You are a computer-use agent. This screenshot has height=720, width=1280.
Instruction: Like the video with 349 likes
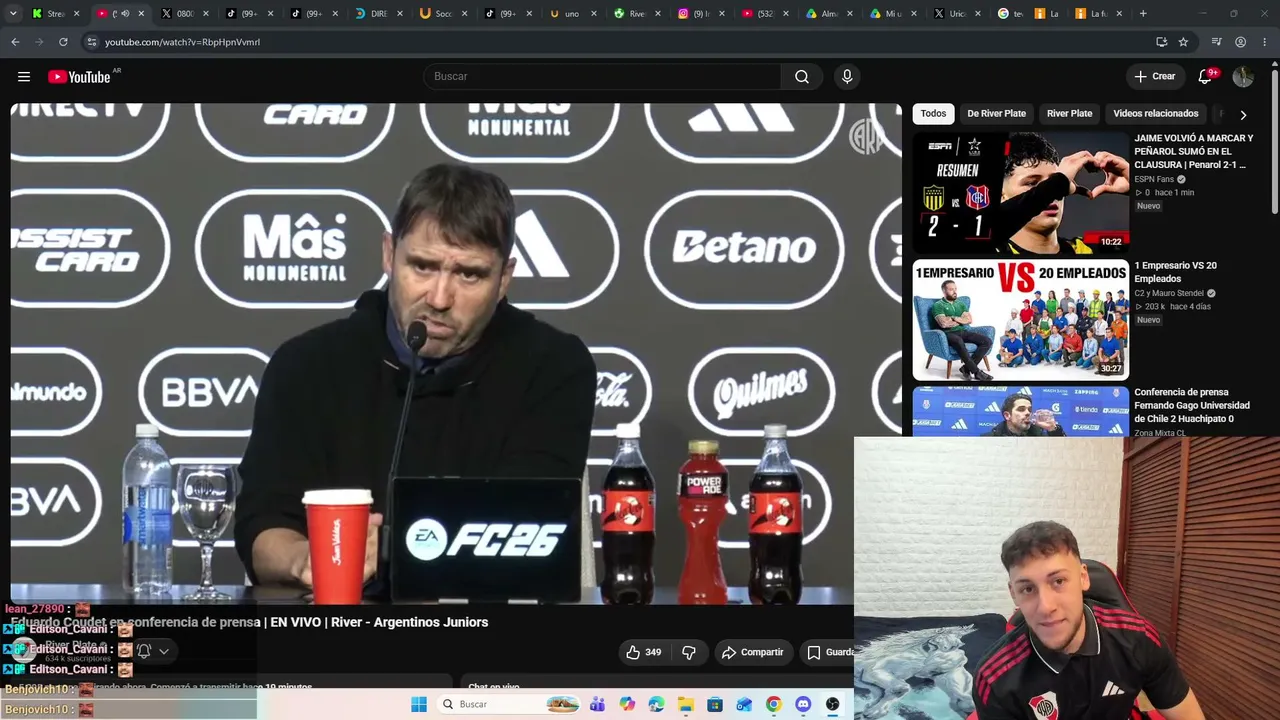pyautogui.click(x=643, y=652)
